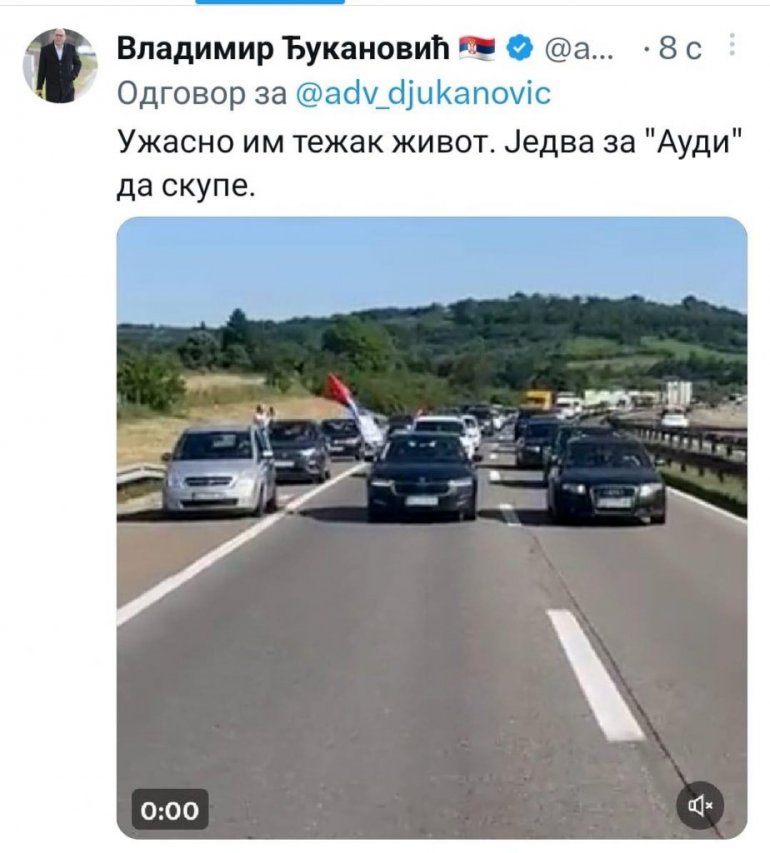Click the Serbian flag emoji beside the name

click(x=477, y=48)
